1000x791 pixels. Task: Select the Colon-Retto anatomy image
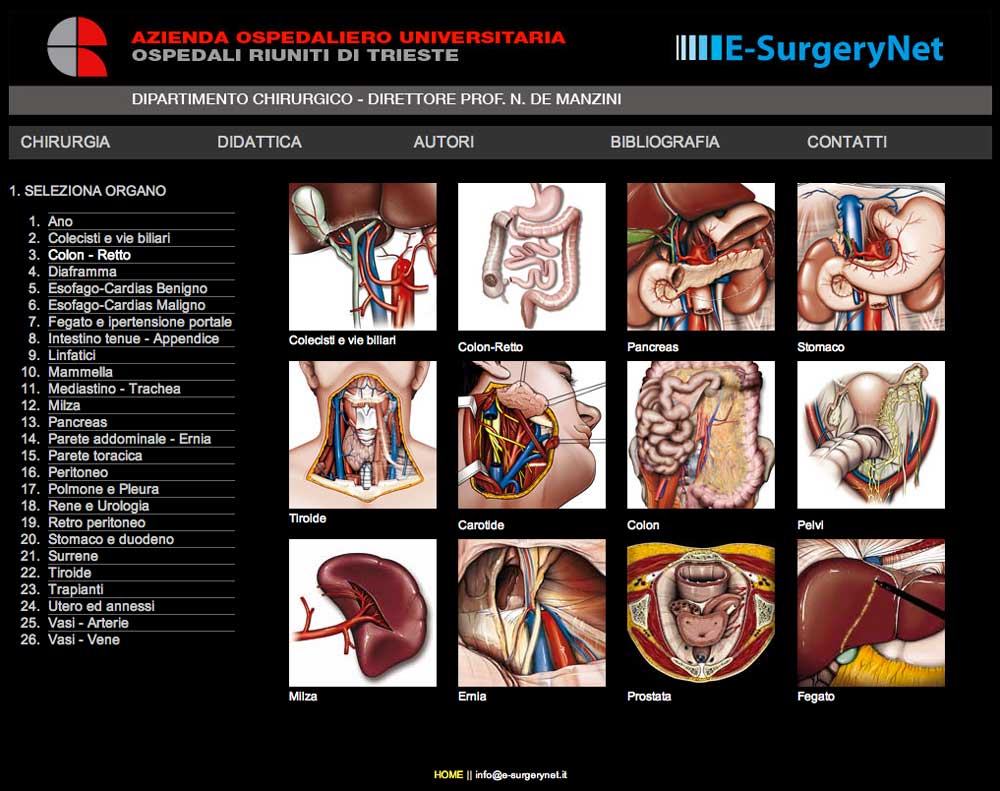(532, 256)
